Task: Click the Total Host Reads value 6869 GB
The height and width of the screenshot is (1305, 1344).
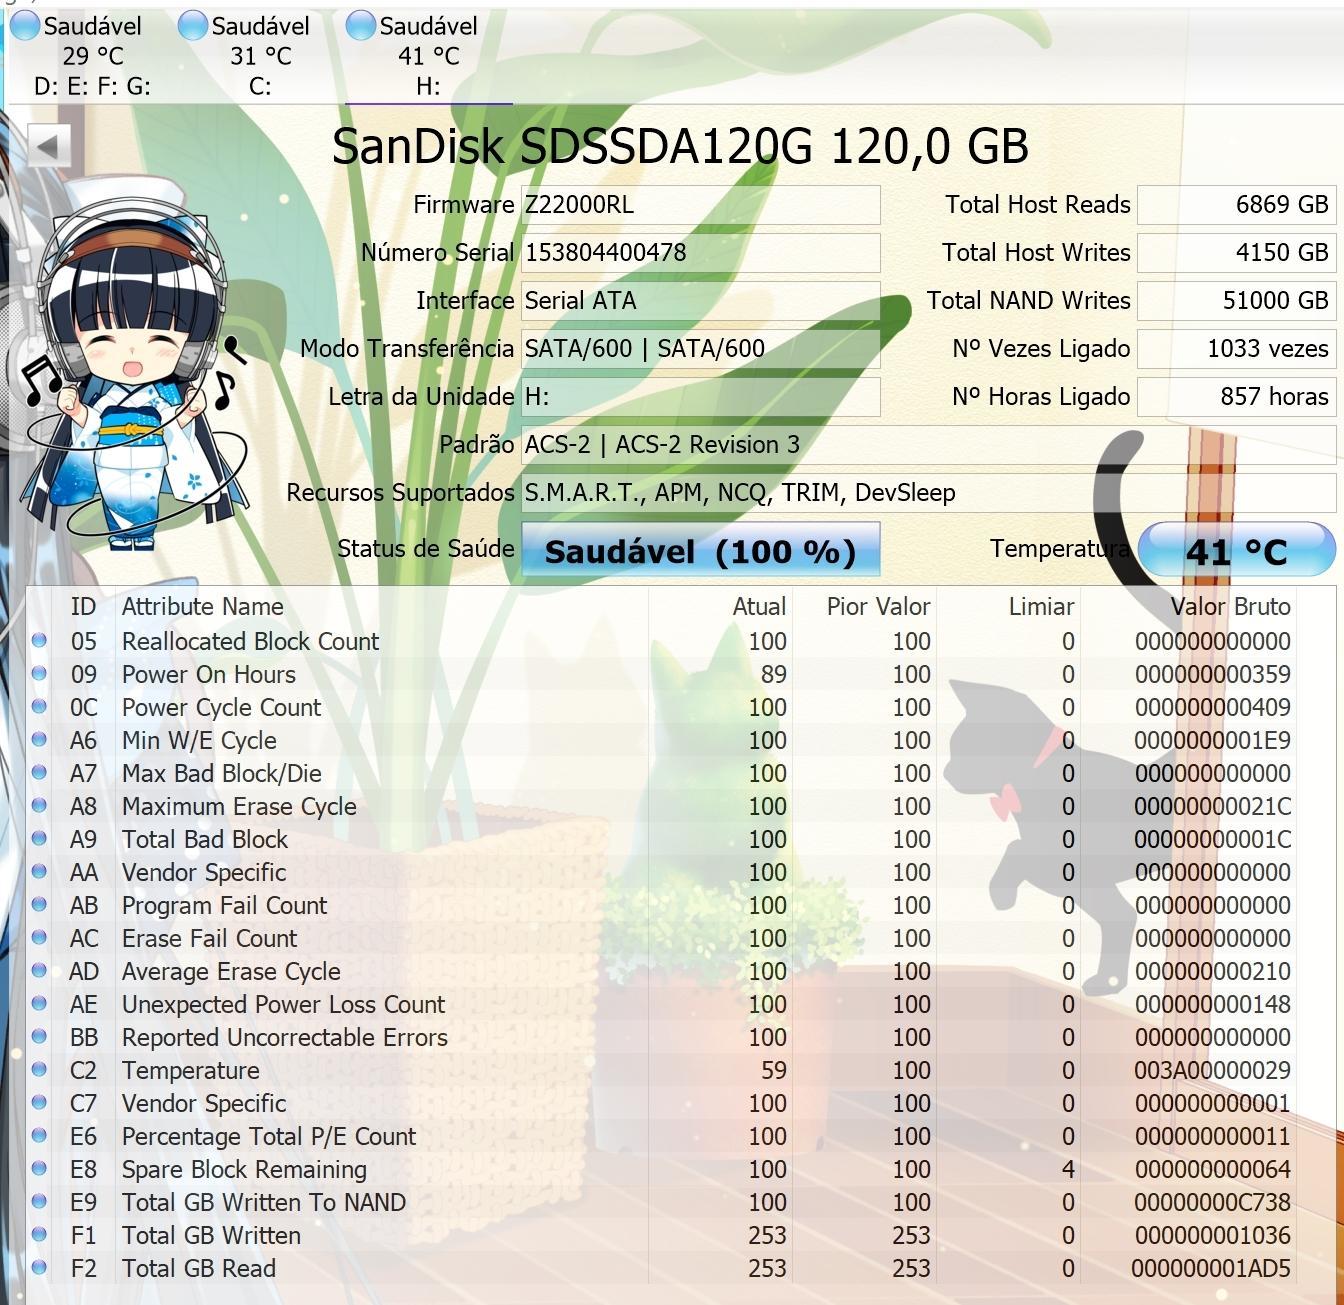Action: point(1236,205)
